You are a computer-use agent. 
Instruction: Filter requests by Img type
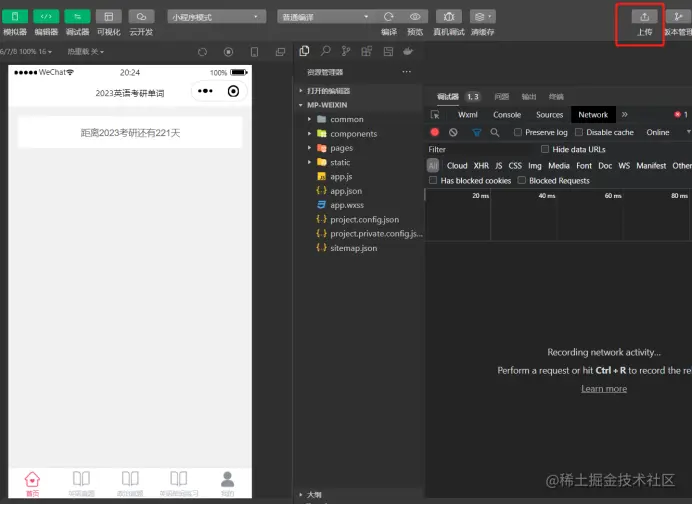pos(534,166)
